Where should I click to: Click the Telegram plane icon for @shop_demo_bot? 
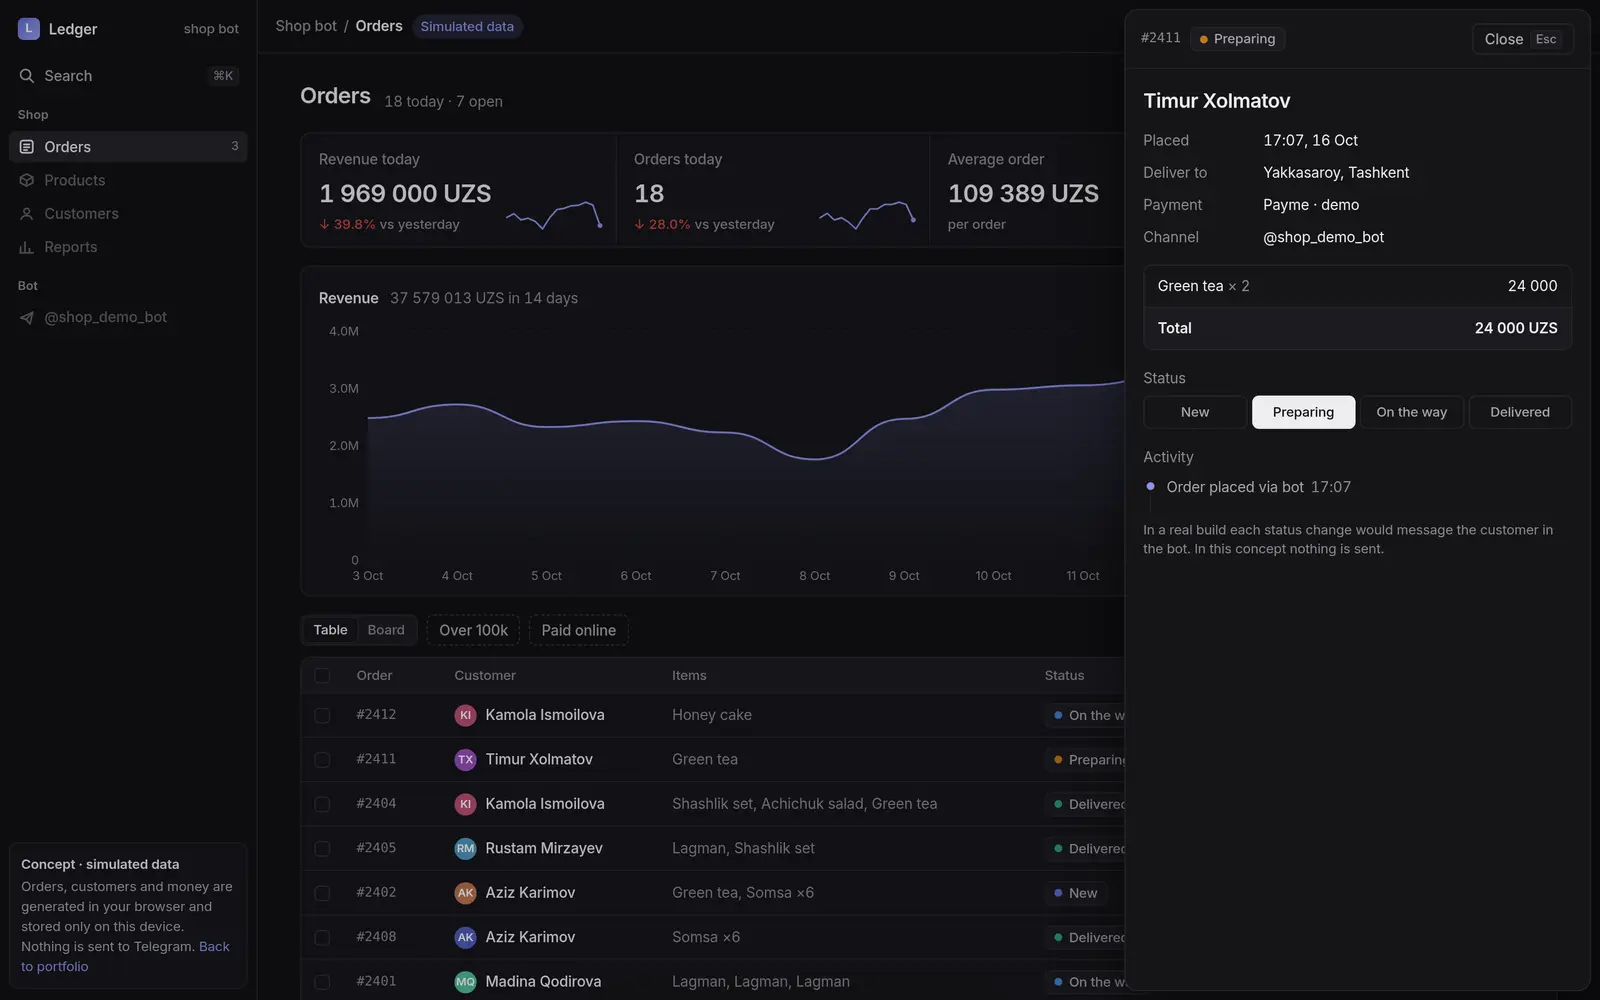click(x=27, y=317)
